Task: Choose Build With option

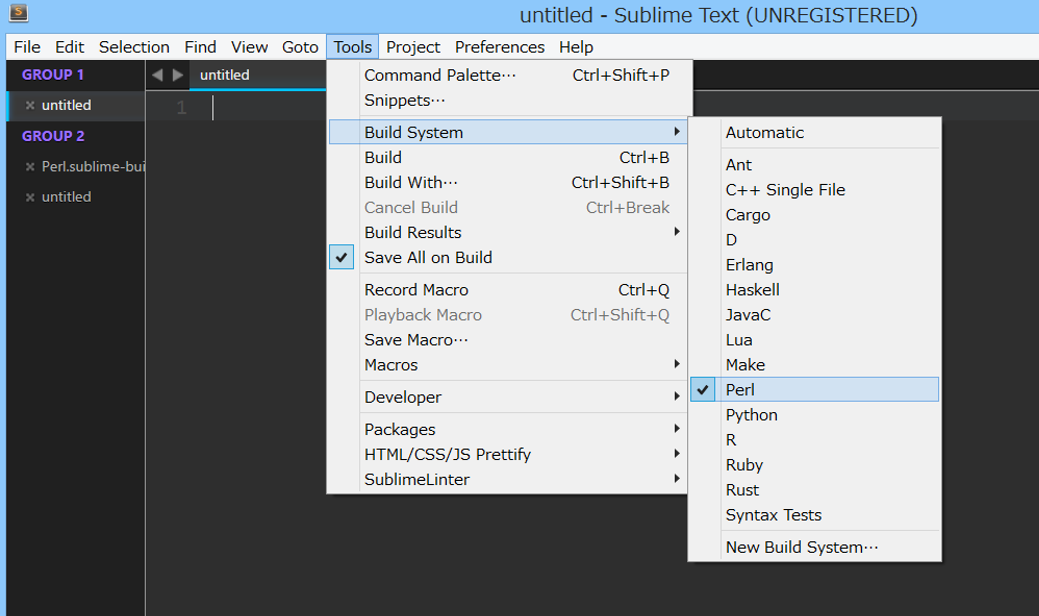Action: [508, 183]
